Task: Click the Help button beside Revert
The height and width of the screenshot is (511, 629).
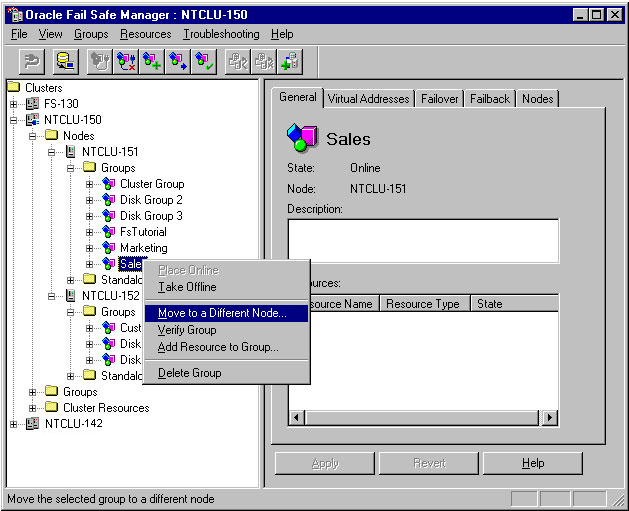Action: [533, 463]
